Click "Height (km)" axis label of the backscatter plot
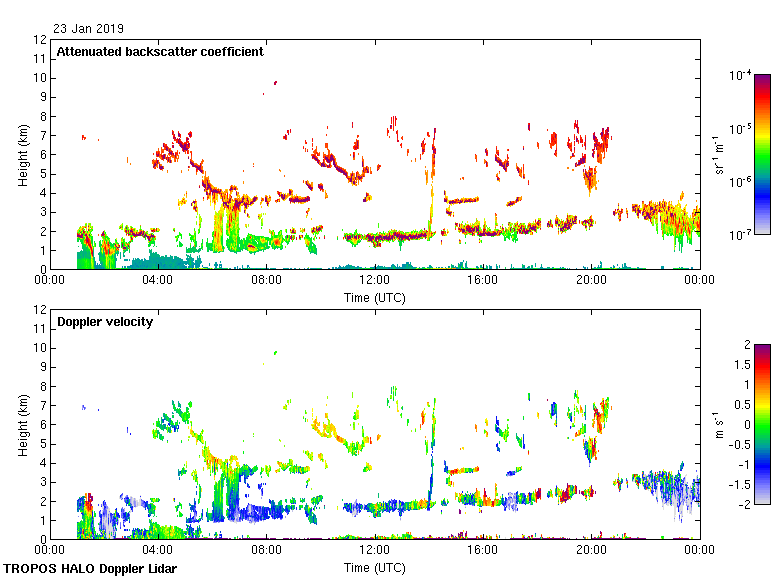Screen dimensions: 780x580 [23, 154]
